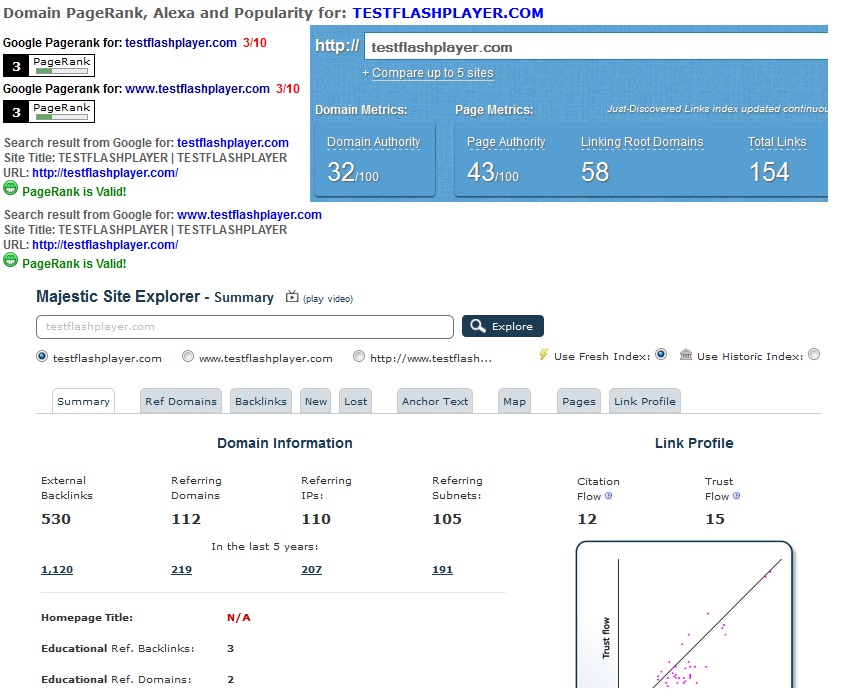Open the Link Profile tab
Screen dimensions: 846x700
(645, 401)
